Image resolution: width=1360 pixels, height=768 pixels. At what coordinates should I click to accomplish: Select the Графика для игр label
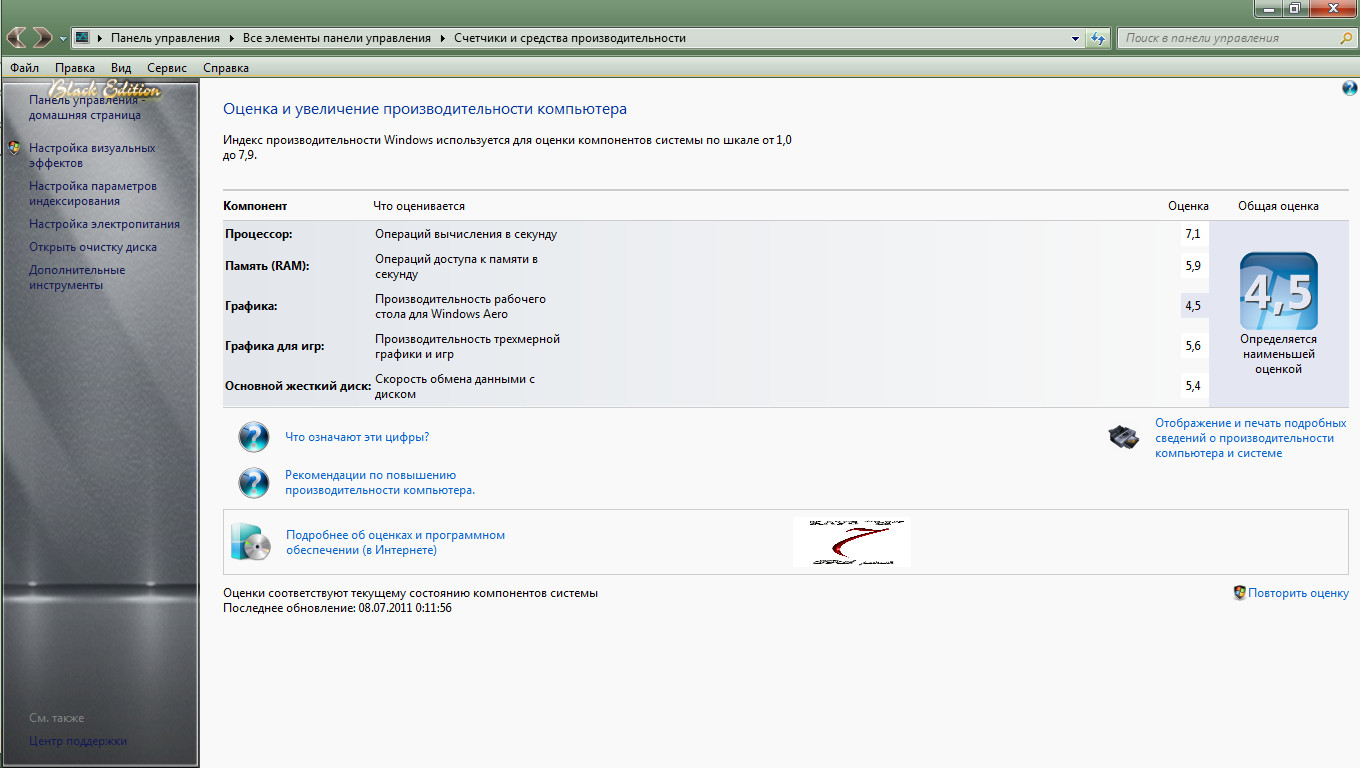pyautogui.click(x=275, y=346)
